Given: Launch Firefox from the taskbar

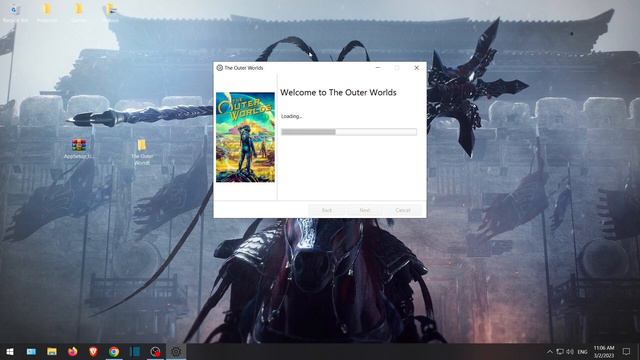Looking at the screenshot, I should click(x=73, y=351).
